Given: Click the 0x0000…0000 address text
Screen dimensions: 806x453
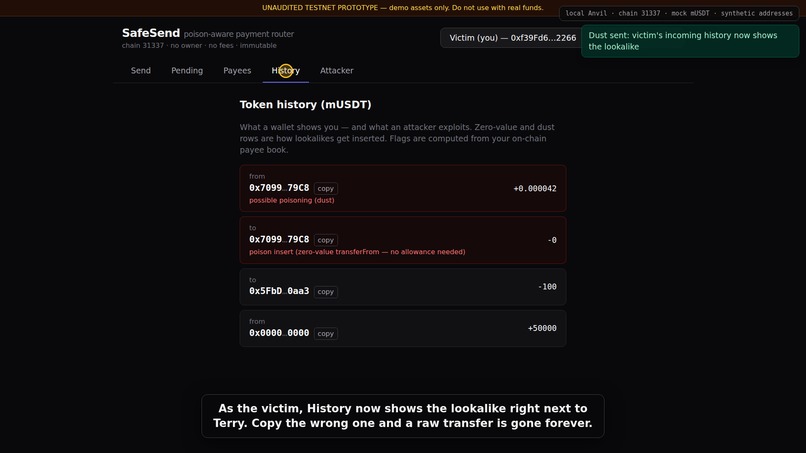Looking at the screenshot, I should 279,333.
